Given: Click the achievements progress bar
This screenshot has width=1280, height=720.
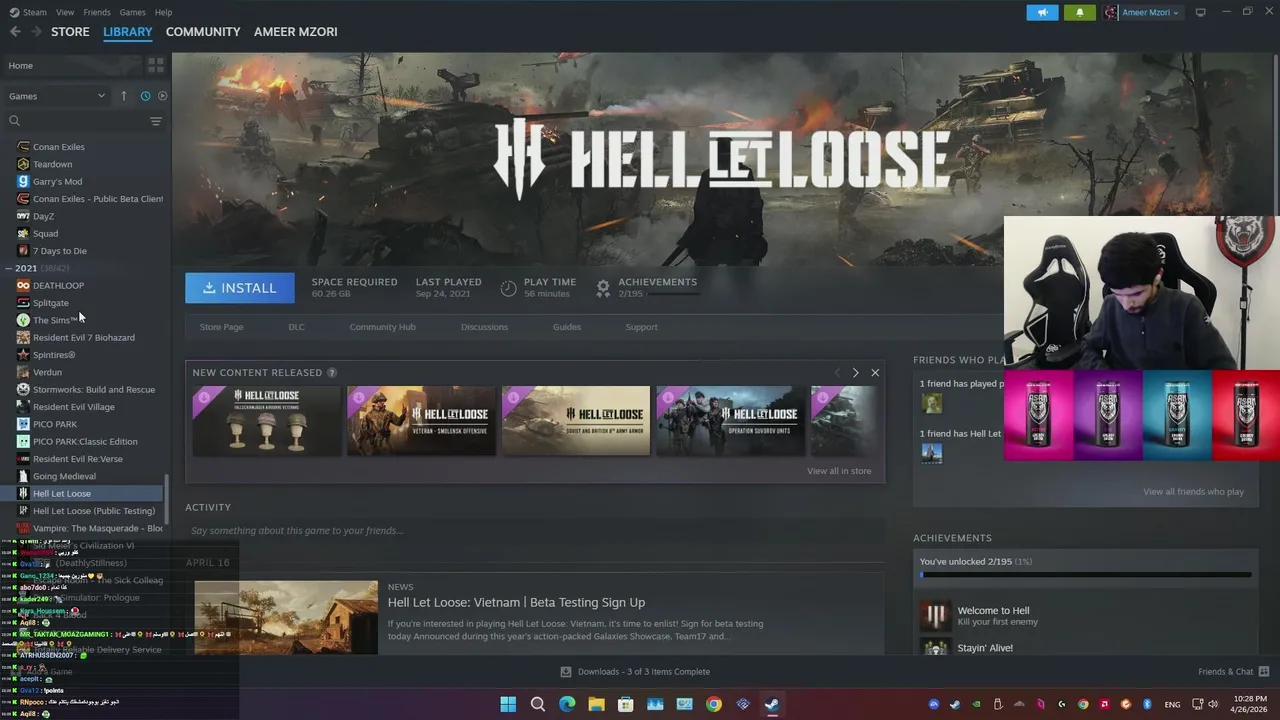Looking at the screenshot, I should [x=1086, y=576].
